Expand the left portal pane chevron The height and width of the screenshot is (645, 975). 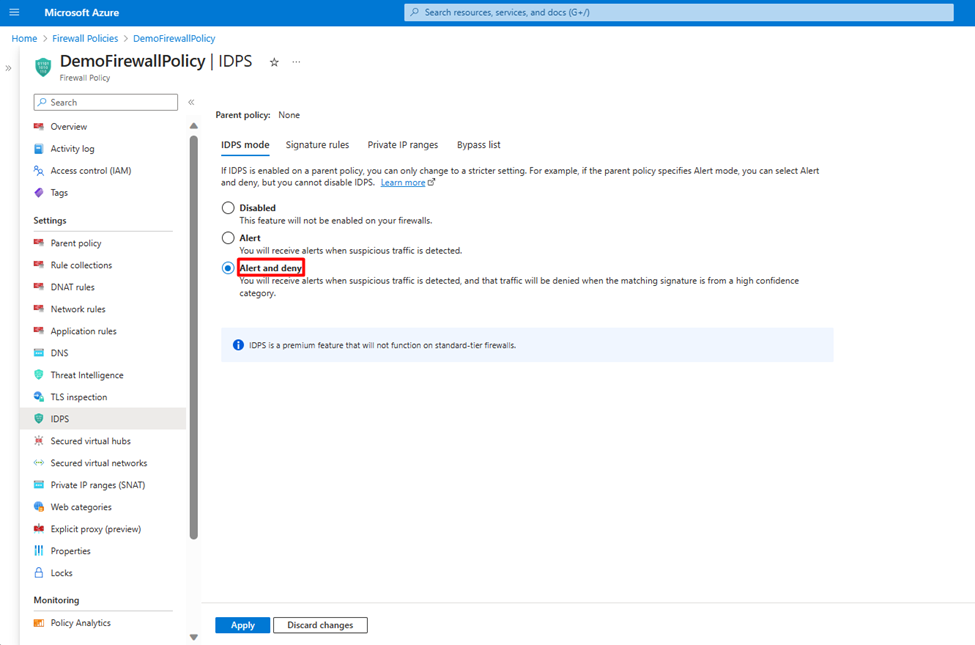click(8, 68)
